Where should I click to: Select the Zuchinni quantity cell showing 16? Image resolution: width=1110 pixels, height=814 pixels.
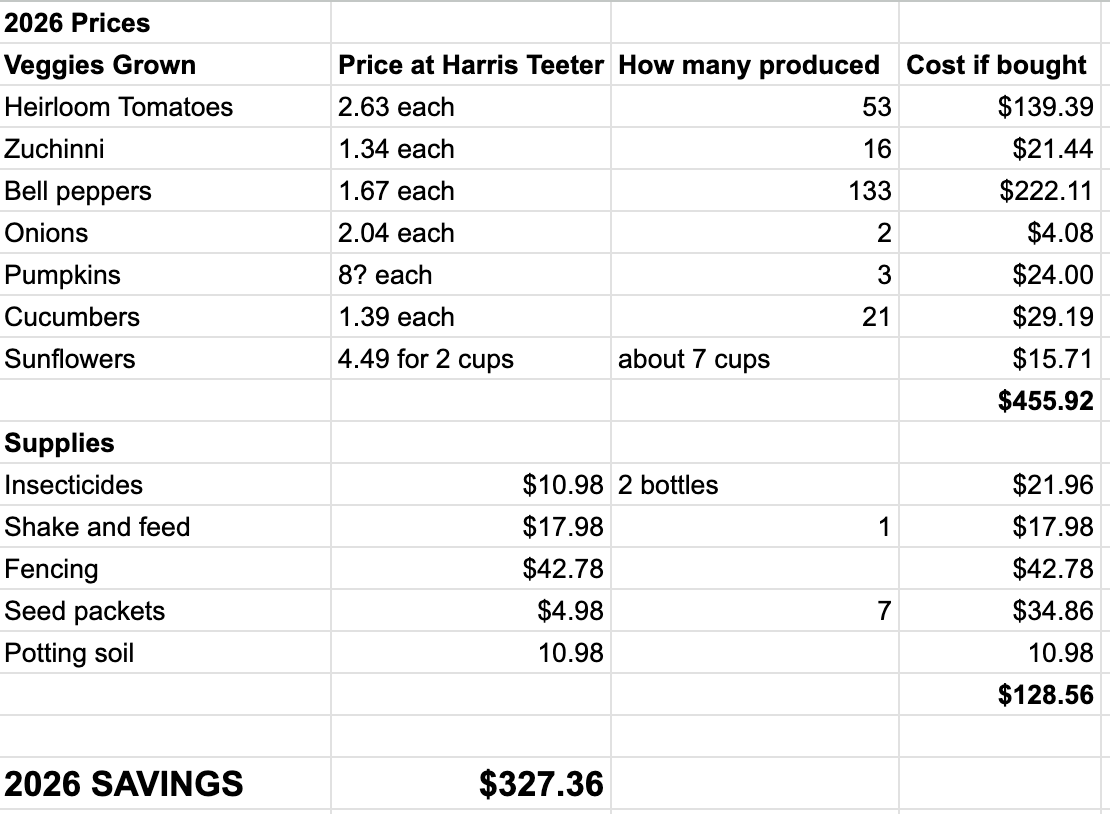[x=755, y=149]
